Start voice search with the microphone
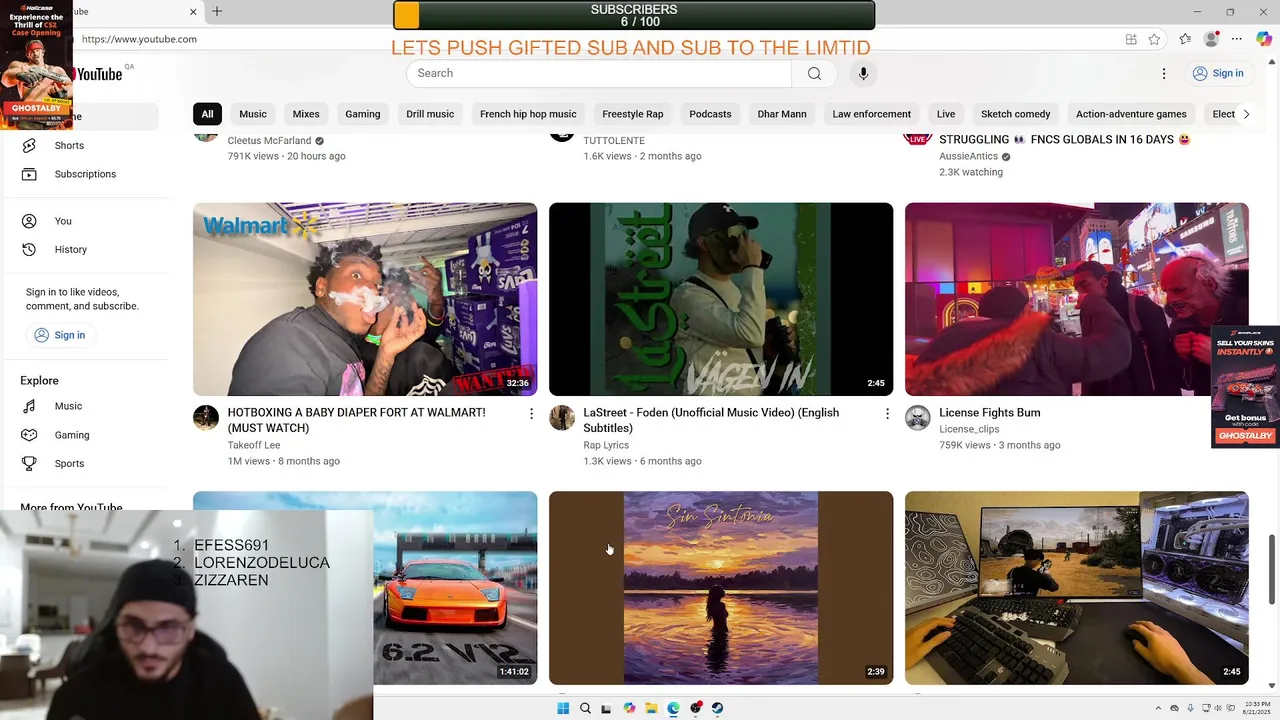The height and width of the screenshot is (720, 1280). 863,73
